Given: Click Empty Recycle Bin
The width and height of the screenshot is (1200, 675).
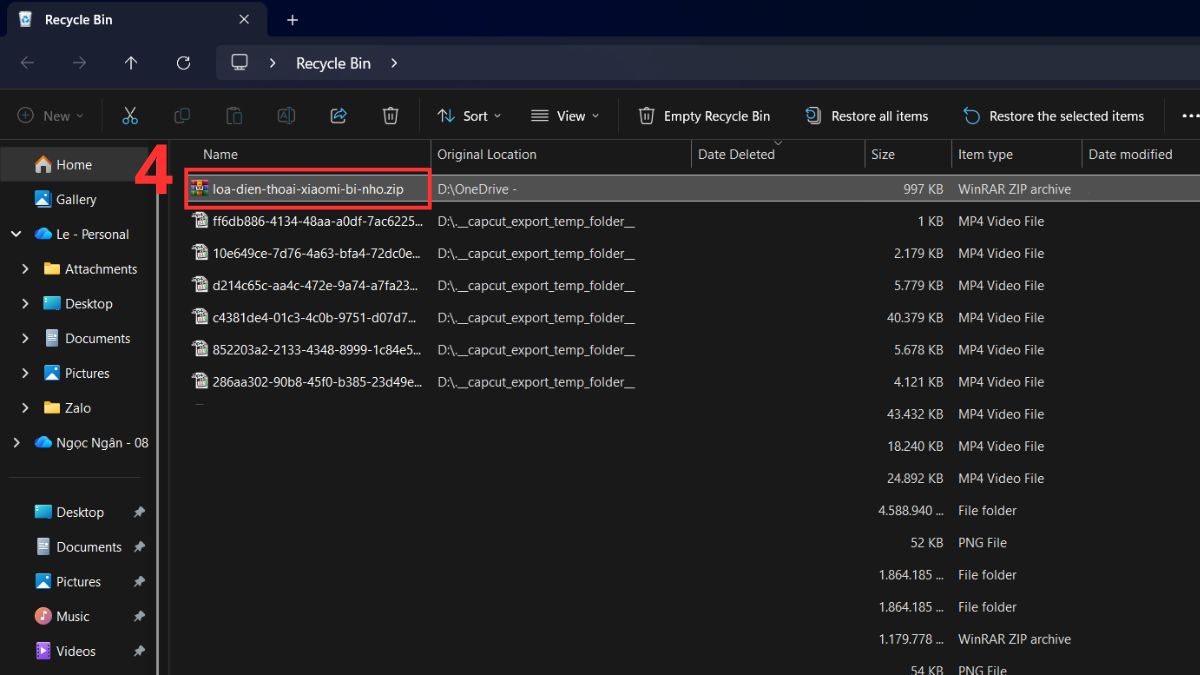Looking at the screenshot, I should click(704, 115).
